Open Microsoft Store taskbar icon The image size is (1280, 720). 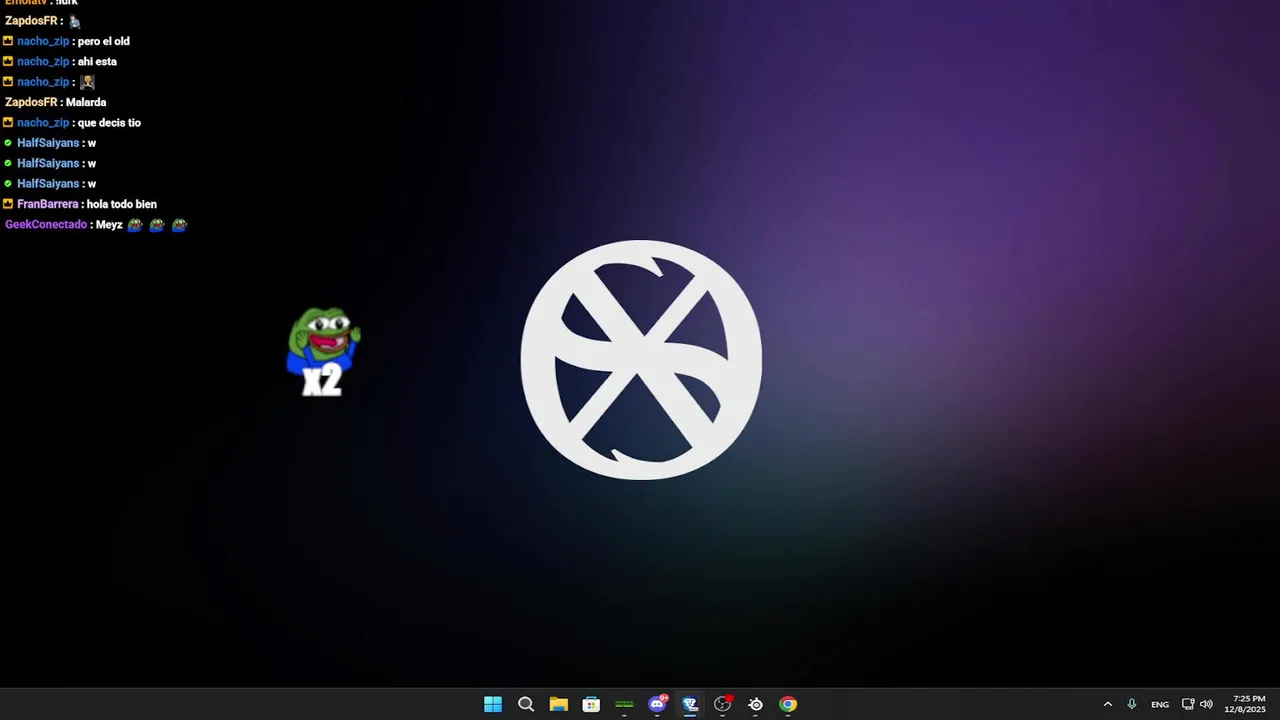591,704
